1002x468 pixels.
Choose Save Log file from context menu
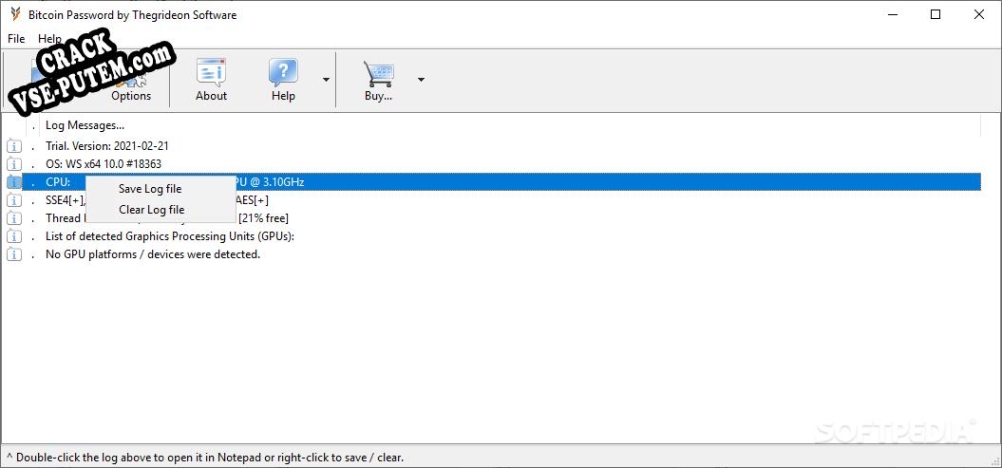click(150, 189)
